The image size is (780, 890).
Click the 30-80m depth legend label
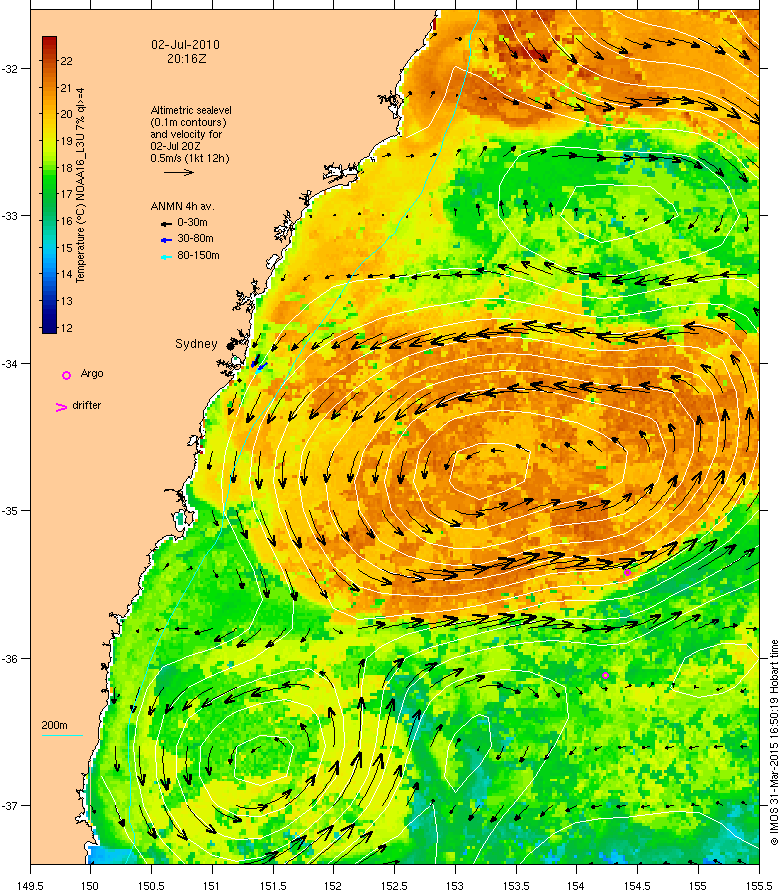pyautogui.click(x=195, y=238)
